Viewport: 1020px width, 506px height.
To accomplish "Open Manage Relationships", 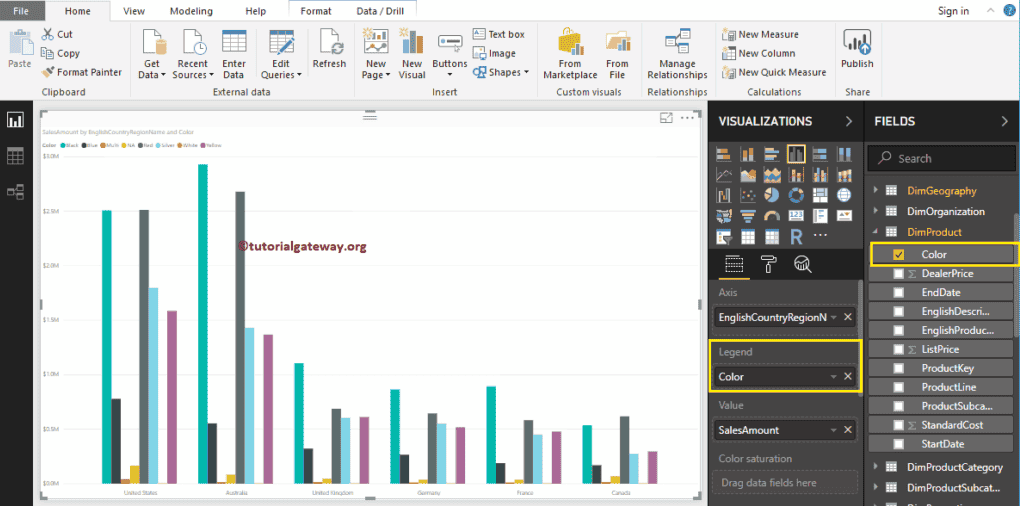I will [x=677, y=54].
